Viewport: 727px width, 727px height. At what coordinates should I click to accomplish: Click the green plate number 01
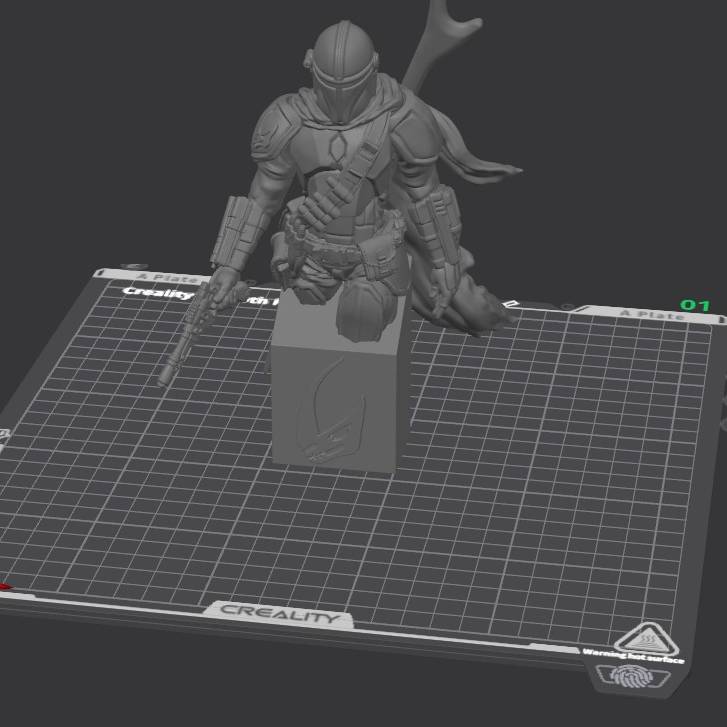coord(695,305)
